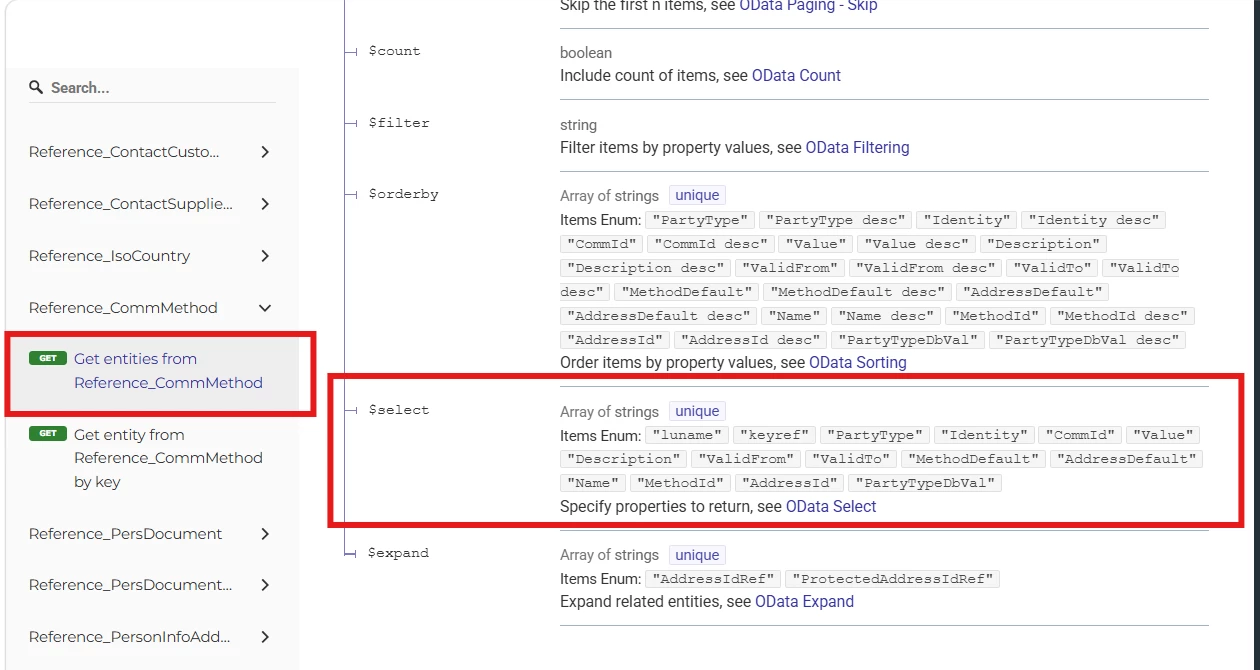Click the $filter parameter name
This screenshot has height=670, width=1260.
tap(399, 123)
